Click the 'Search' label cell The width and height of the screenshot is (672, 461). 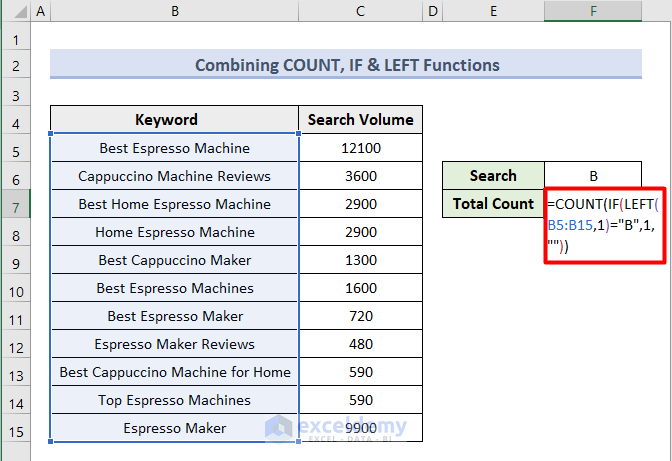(493, 176)
